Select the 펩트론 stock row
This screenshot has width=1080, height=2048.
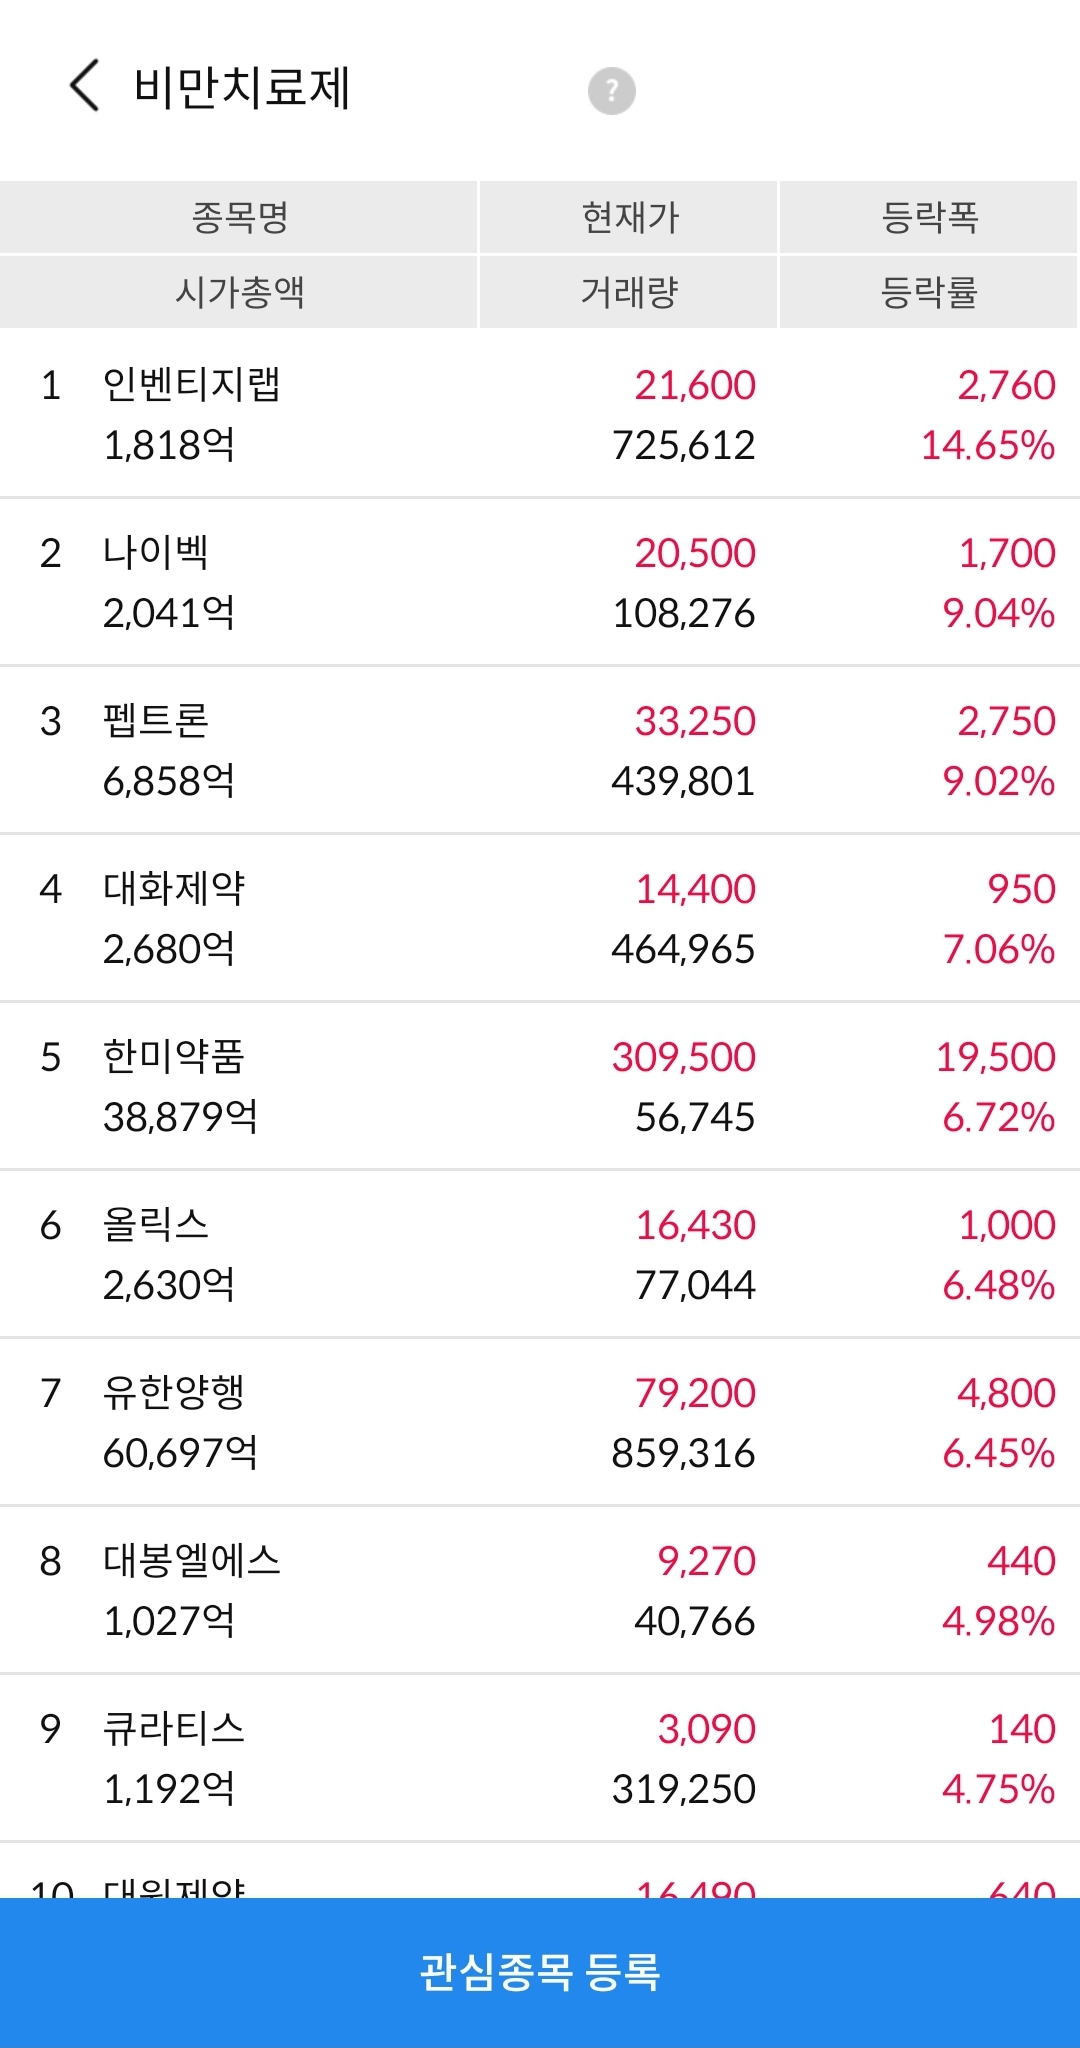click(540, 750)
